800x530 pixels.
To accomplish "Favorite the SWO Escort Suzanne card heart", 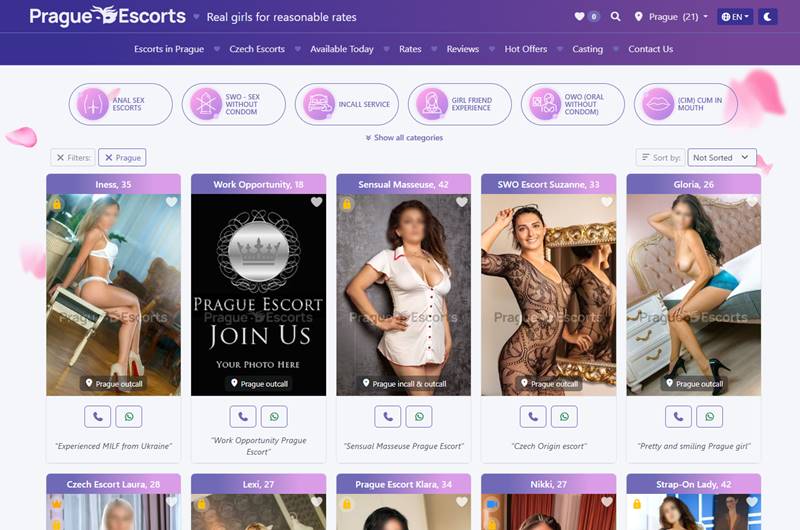I will coord(607,202).
